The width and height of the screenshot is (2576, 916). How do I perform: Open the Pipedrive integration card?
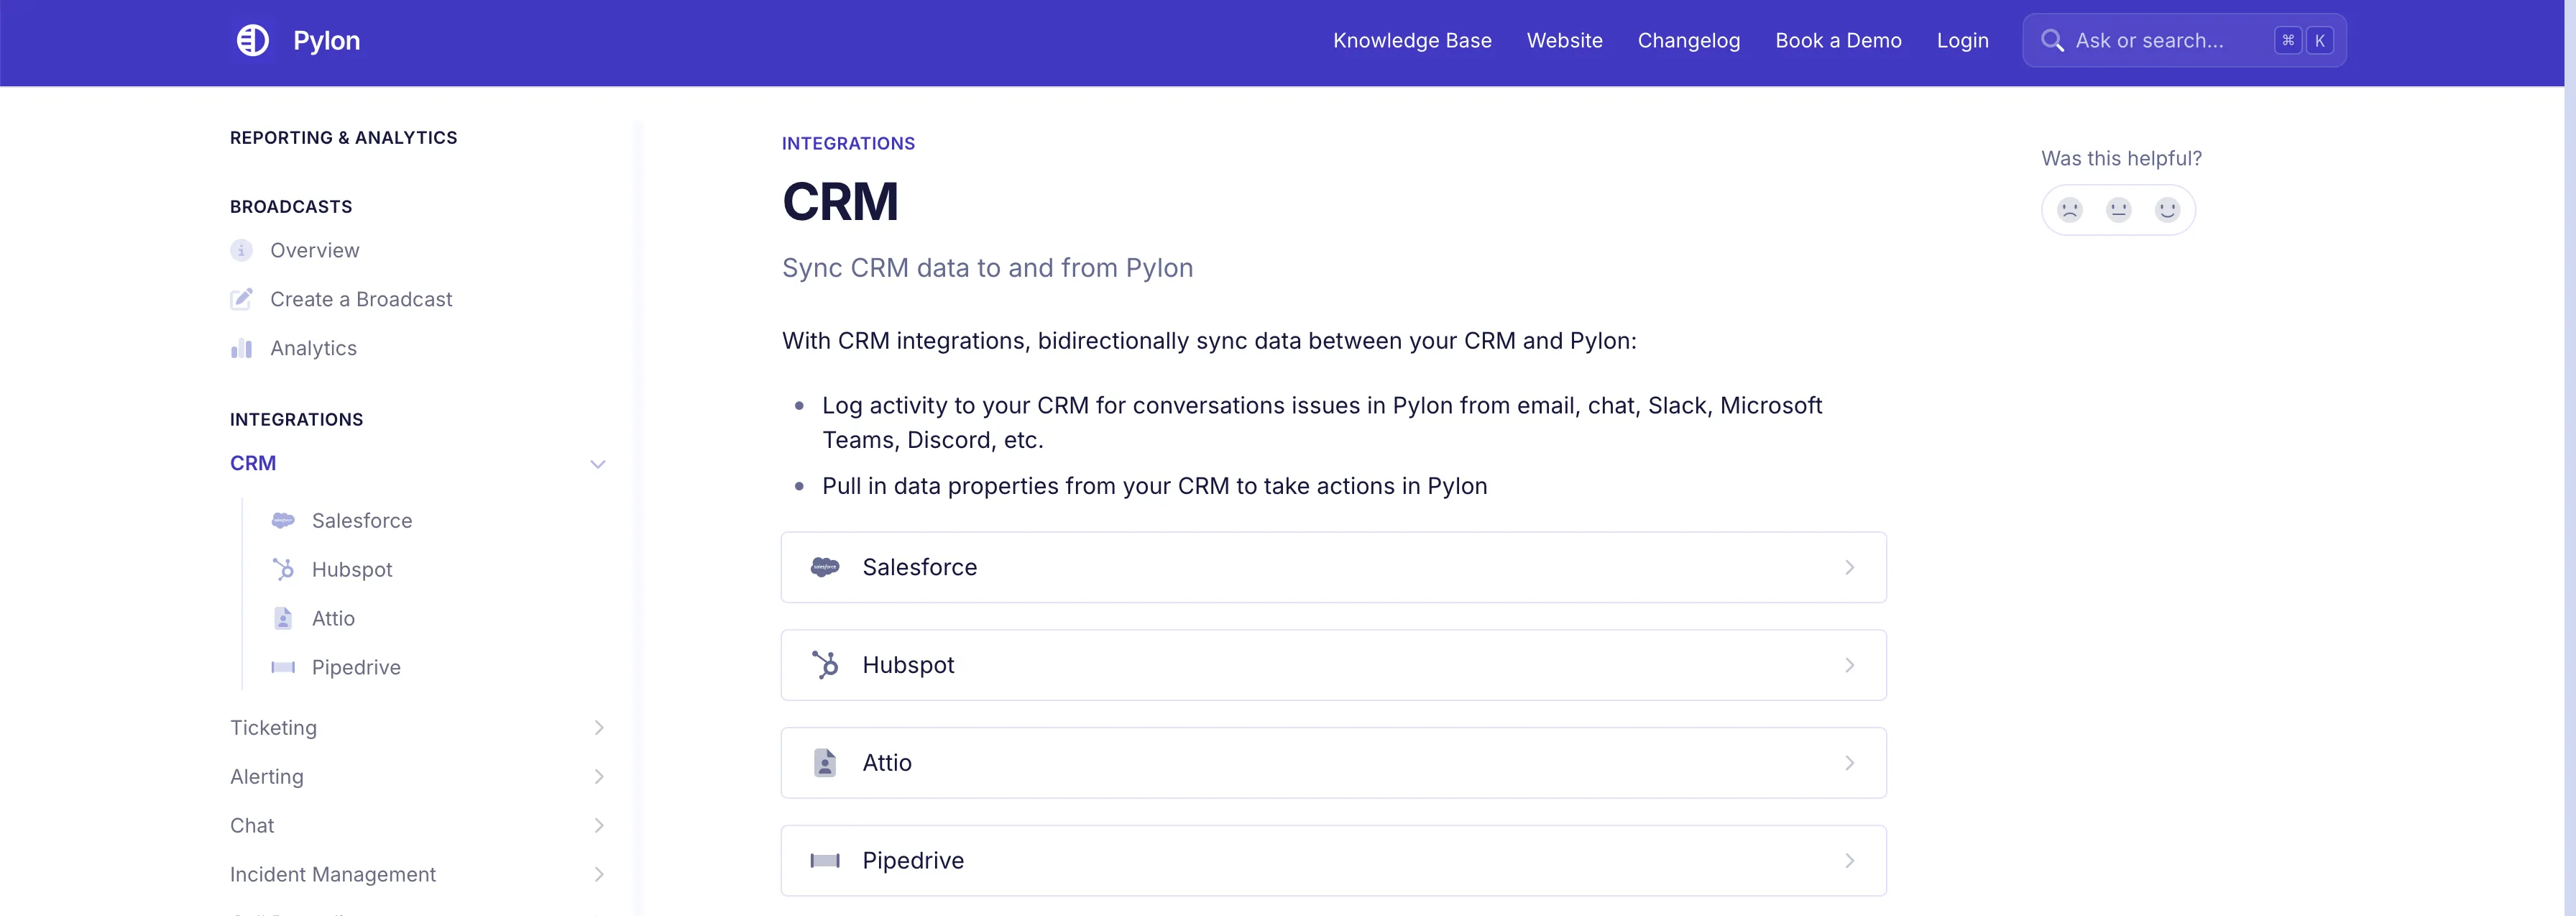point(1333,861)
